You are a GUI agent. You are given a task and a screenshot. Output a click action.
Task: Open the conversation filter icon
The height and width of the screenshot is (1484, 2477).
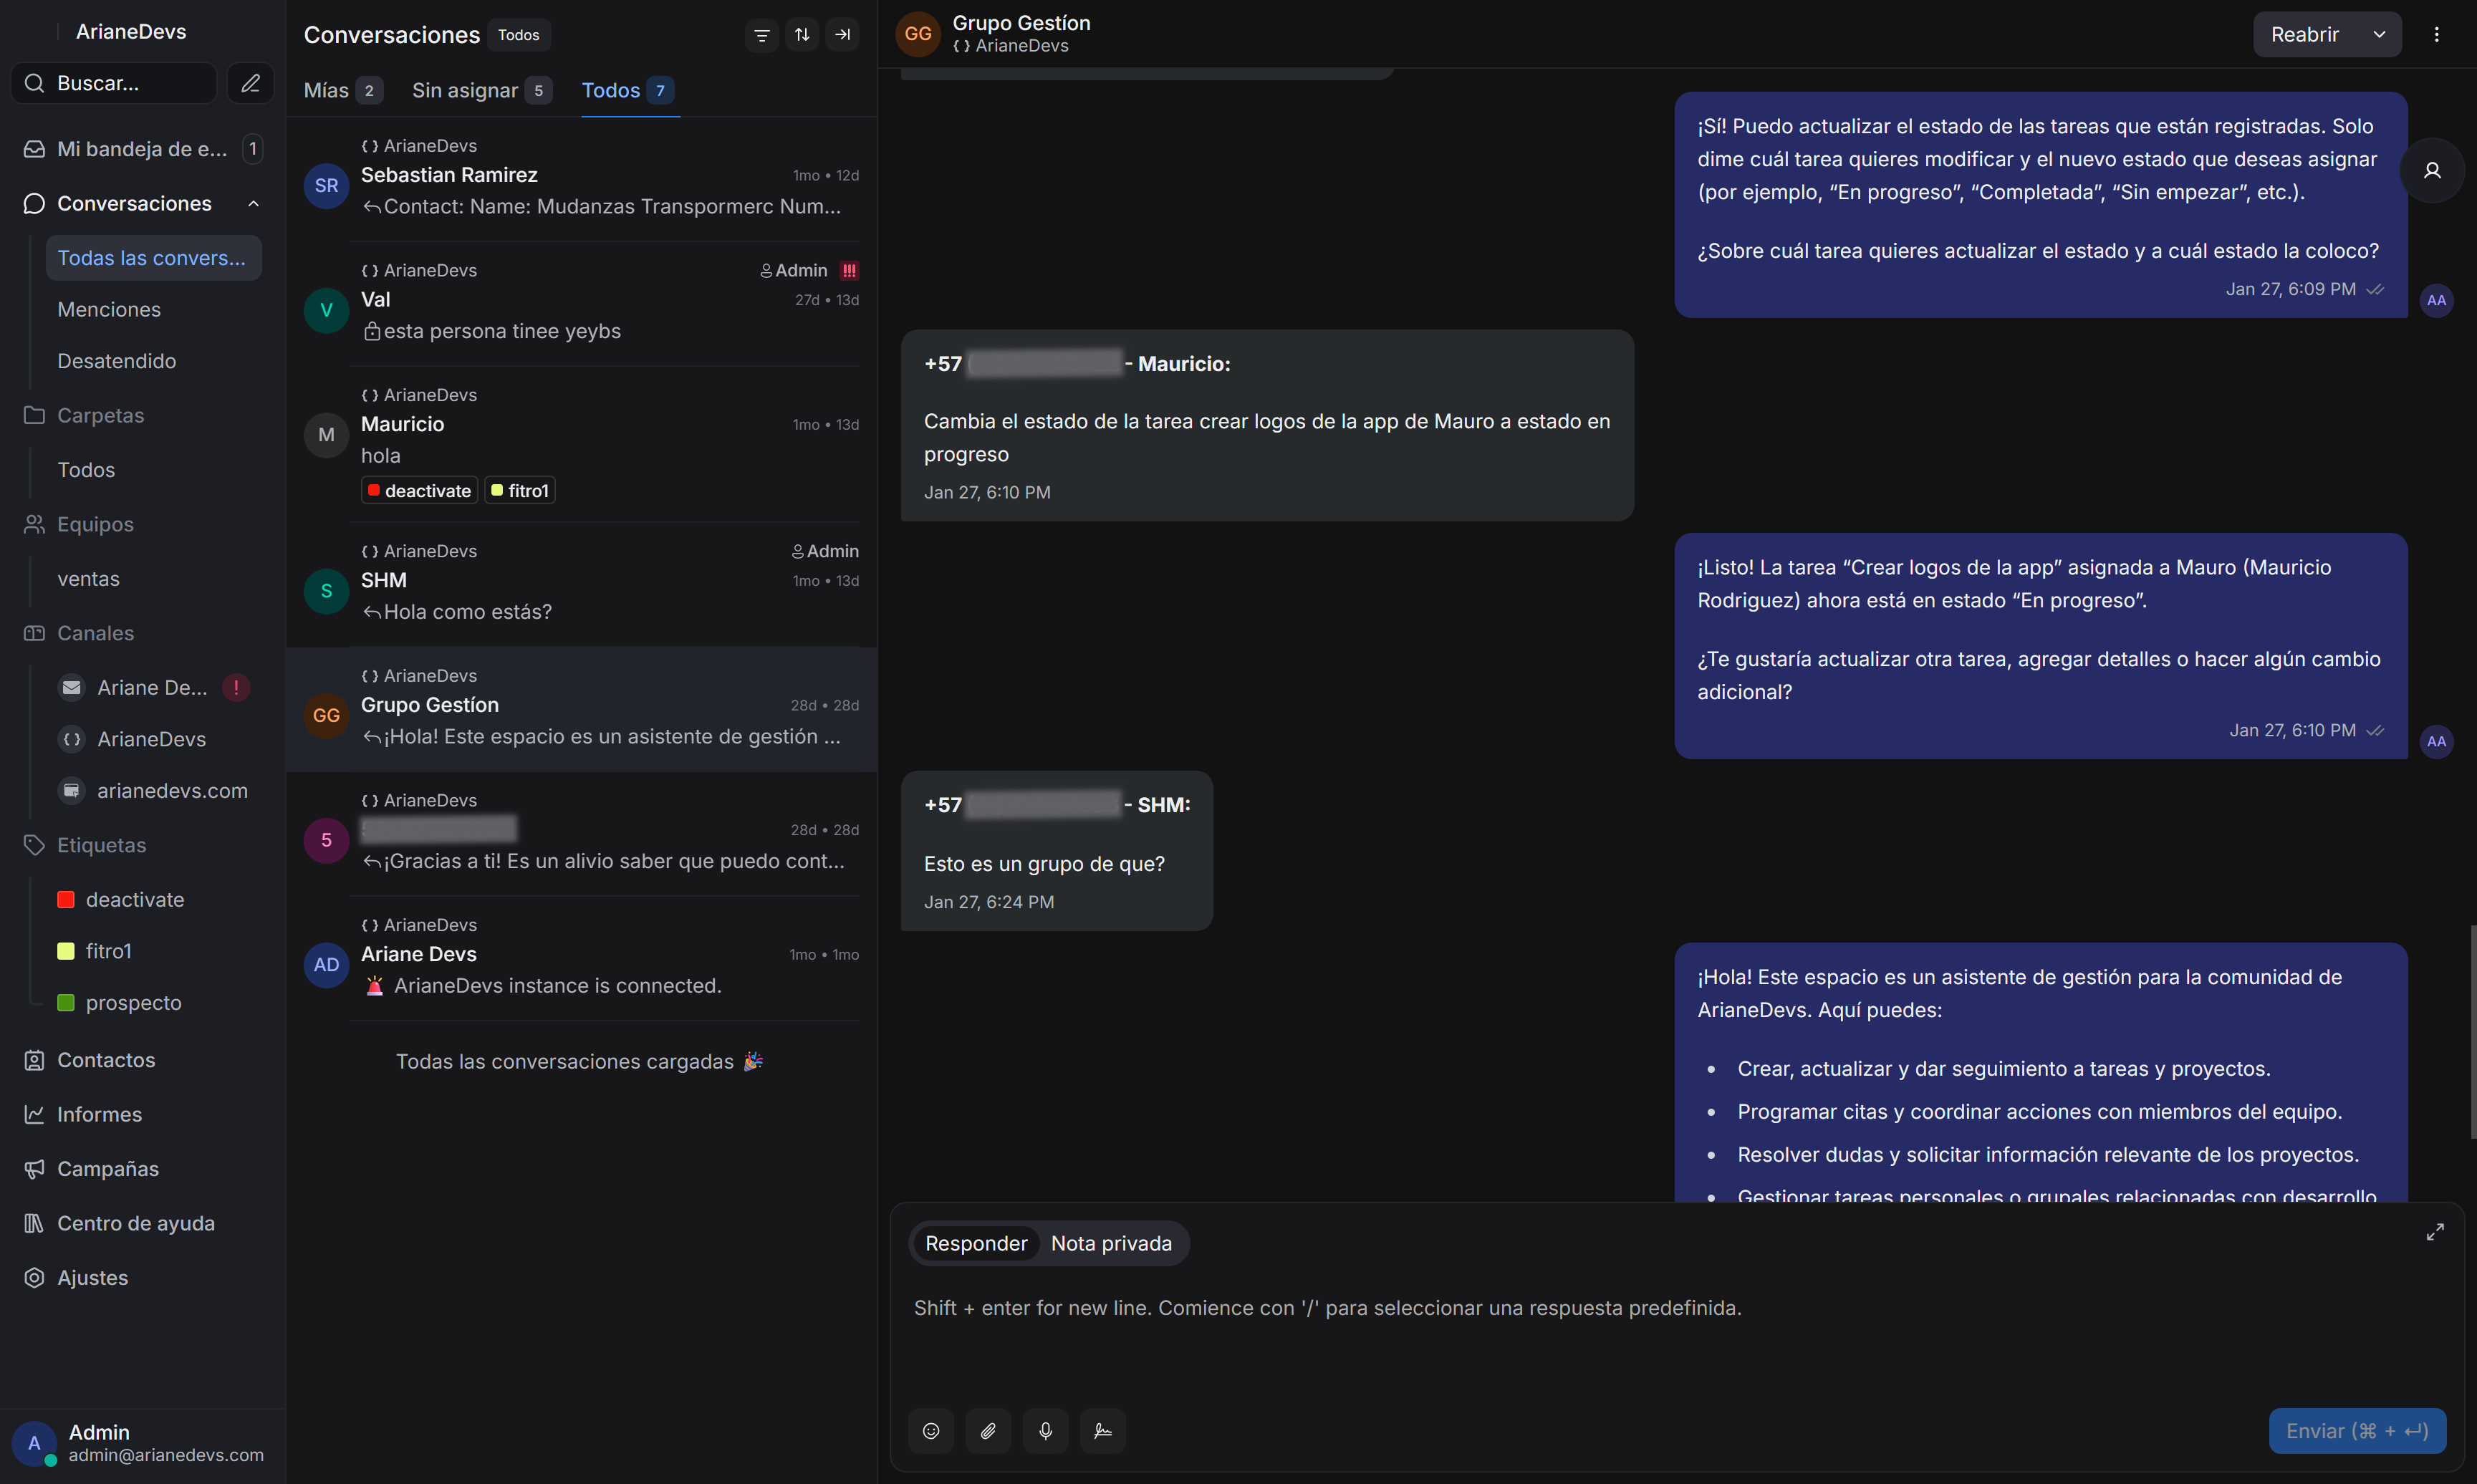(761, 35)
